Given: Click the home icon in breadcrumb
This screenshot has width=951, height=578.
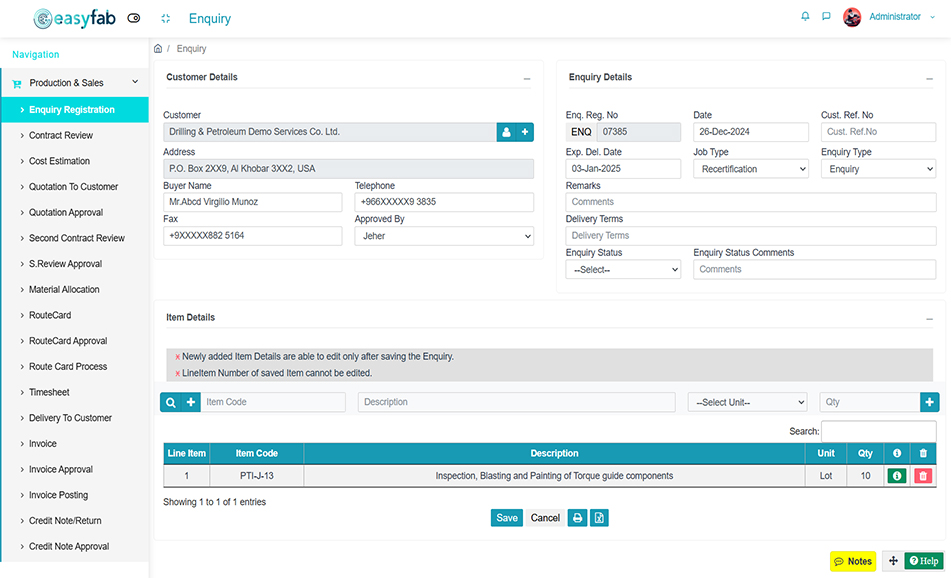Looking at the screenshot, I should pyautogui.click(x=158, y=49).
